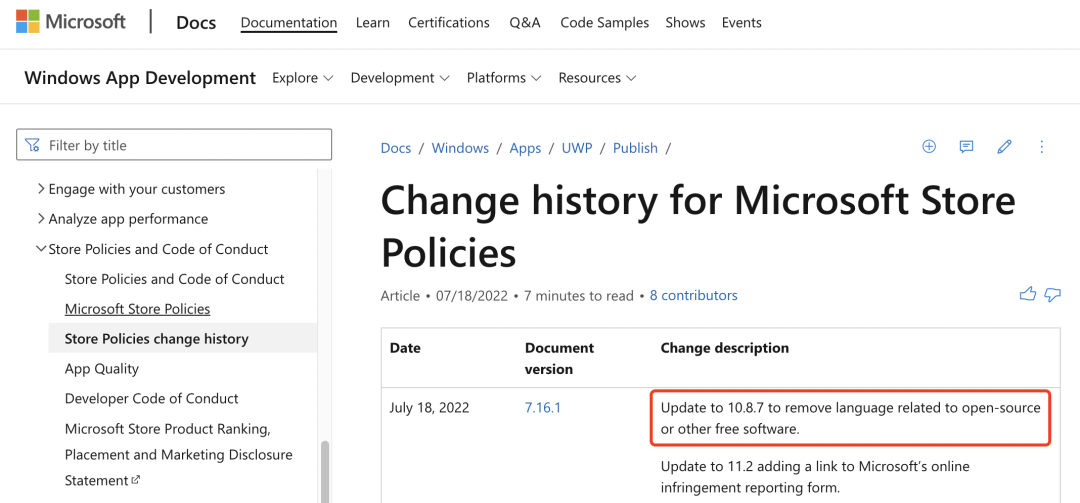Open the more options ellipsis menu
1080x503 pixels.
[1042, 147]
